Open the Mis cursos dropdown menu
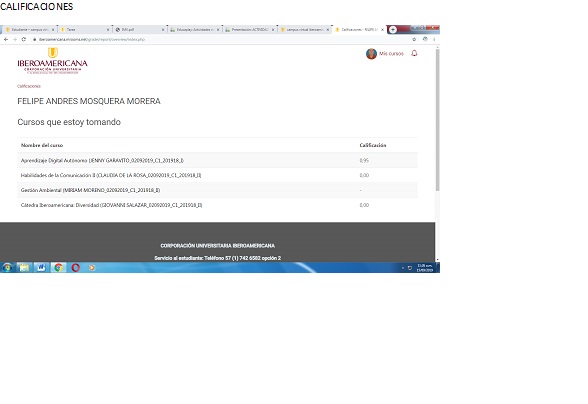Screen dimensions: 588x404 point(391,54)
